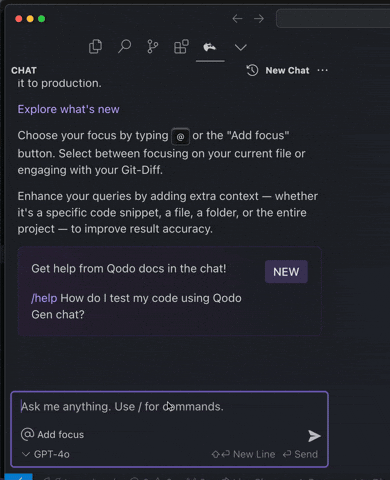Image resolution: width=390 pixels, height=480 pixels.
Task: Start a New Chat
Action: click(x=287, y=71)
